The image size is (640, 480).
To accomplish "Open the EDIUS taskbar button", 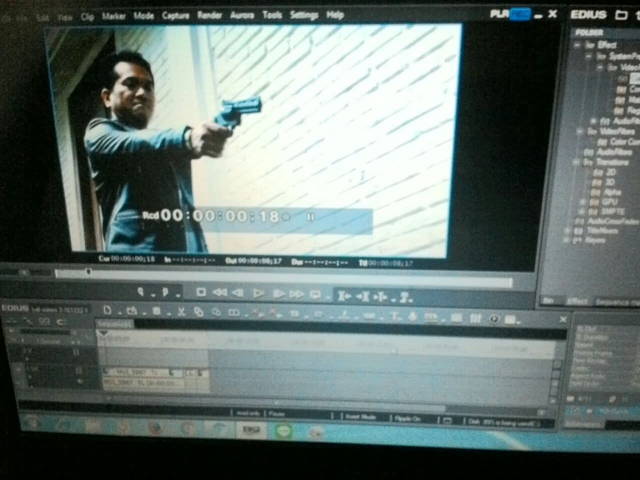I will coord(249,429).
